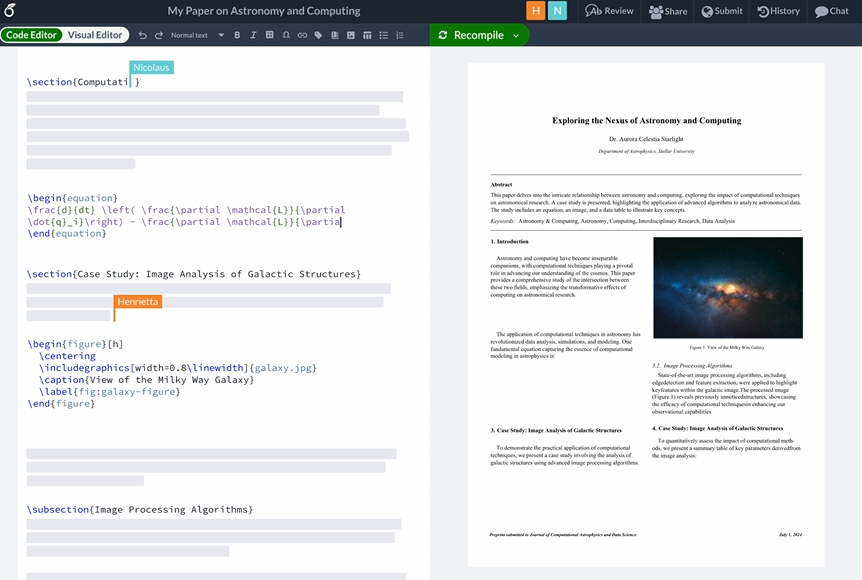Image resolution: width=862 pixels, height=580 pixels.
Task: Insert a numbered list
Action: coord(400,35)
